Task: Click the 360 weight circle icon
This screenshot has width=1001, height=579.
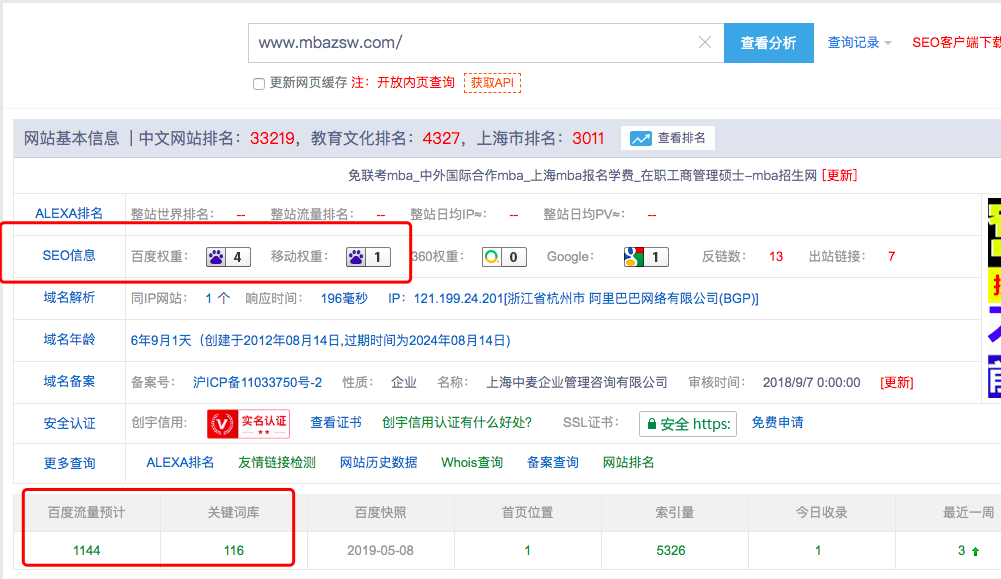Action: click(x=492, y=257)
